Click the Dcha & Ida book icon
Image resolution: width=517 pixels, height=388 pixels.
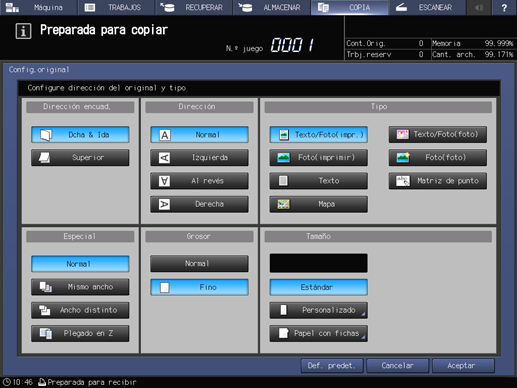(46, 135)
